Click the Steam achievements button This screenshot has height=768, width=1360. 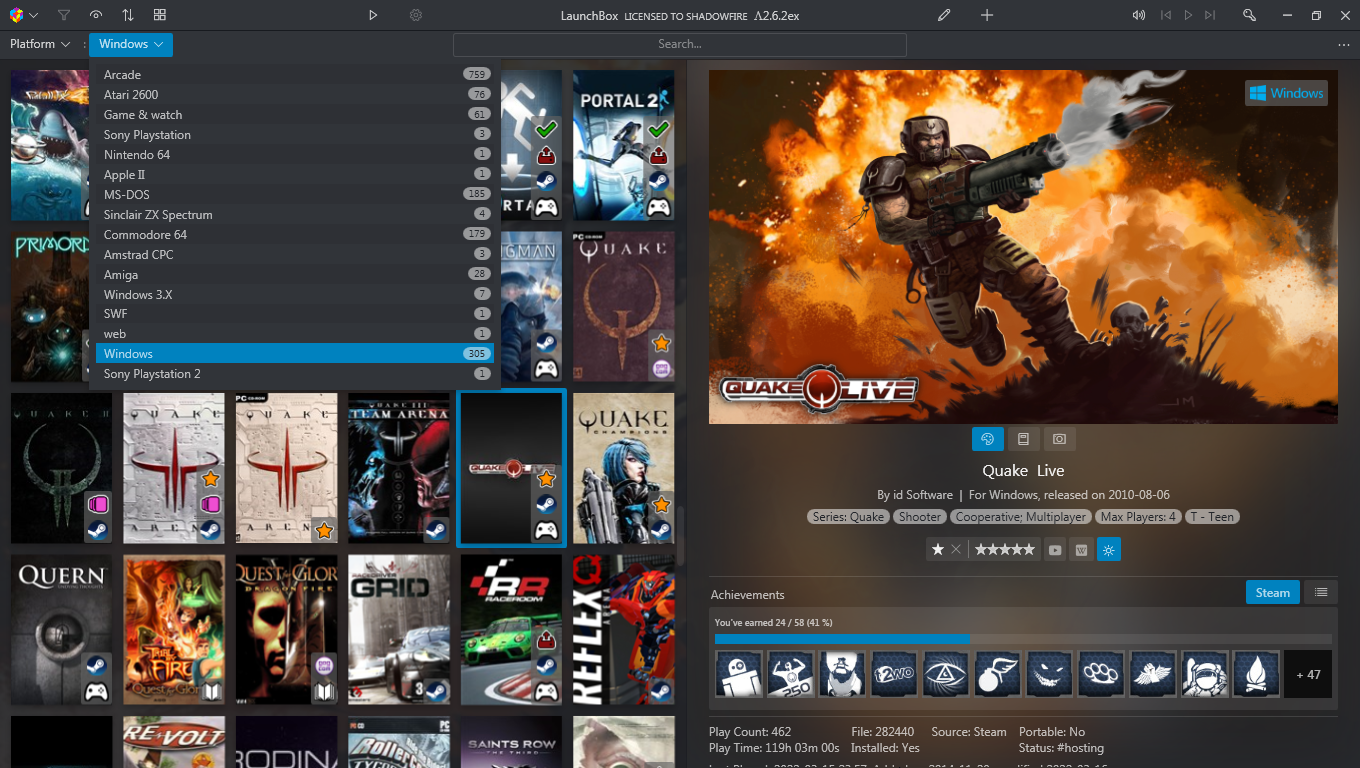click(x=1273, y=592)
